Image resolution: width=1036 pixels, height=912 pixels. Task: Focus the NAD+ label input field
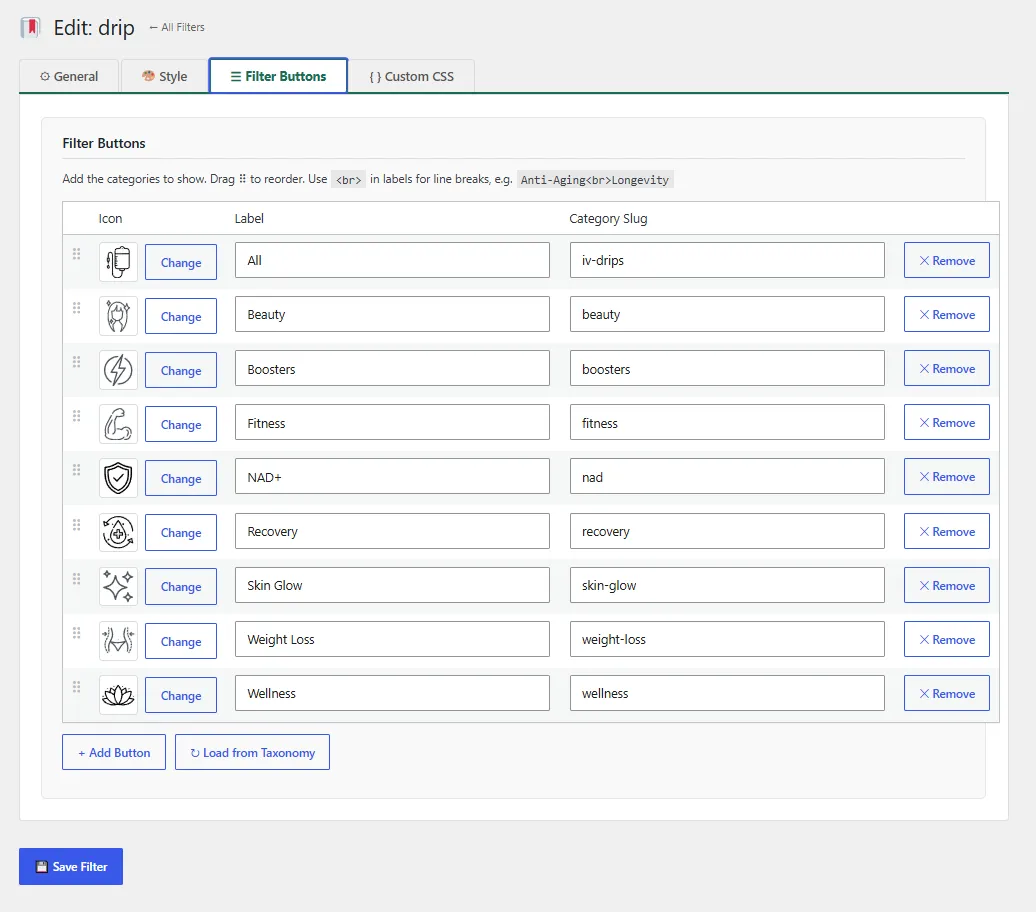point(392,476)
